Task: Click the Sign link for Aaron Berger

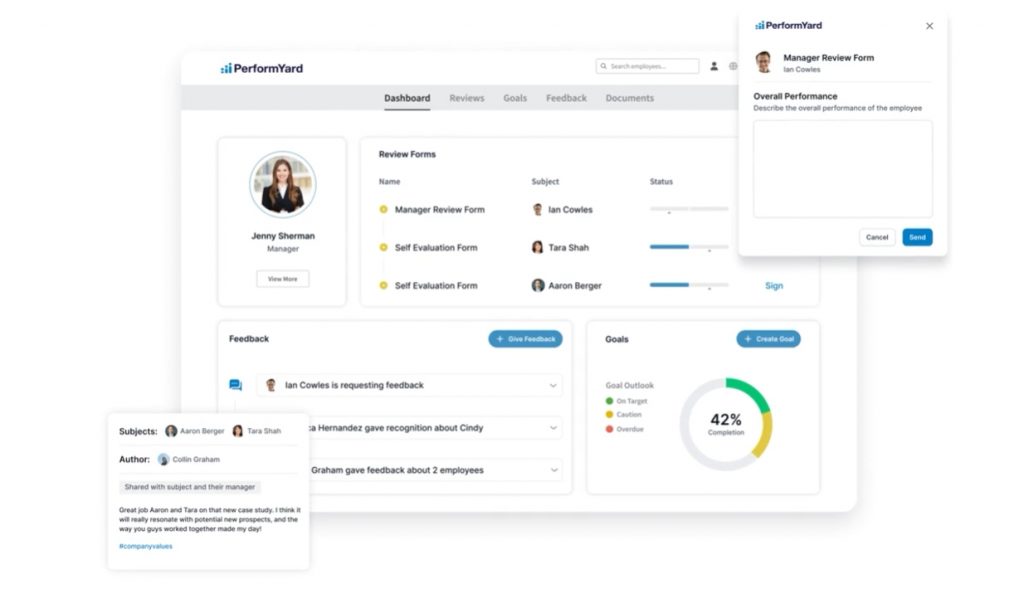Action: [x=774, y=285]
